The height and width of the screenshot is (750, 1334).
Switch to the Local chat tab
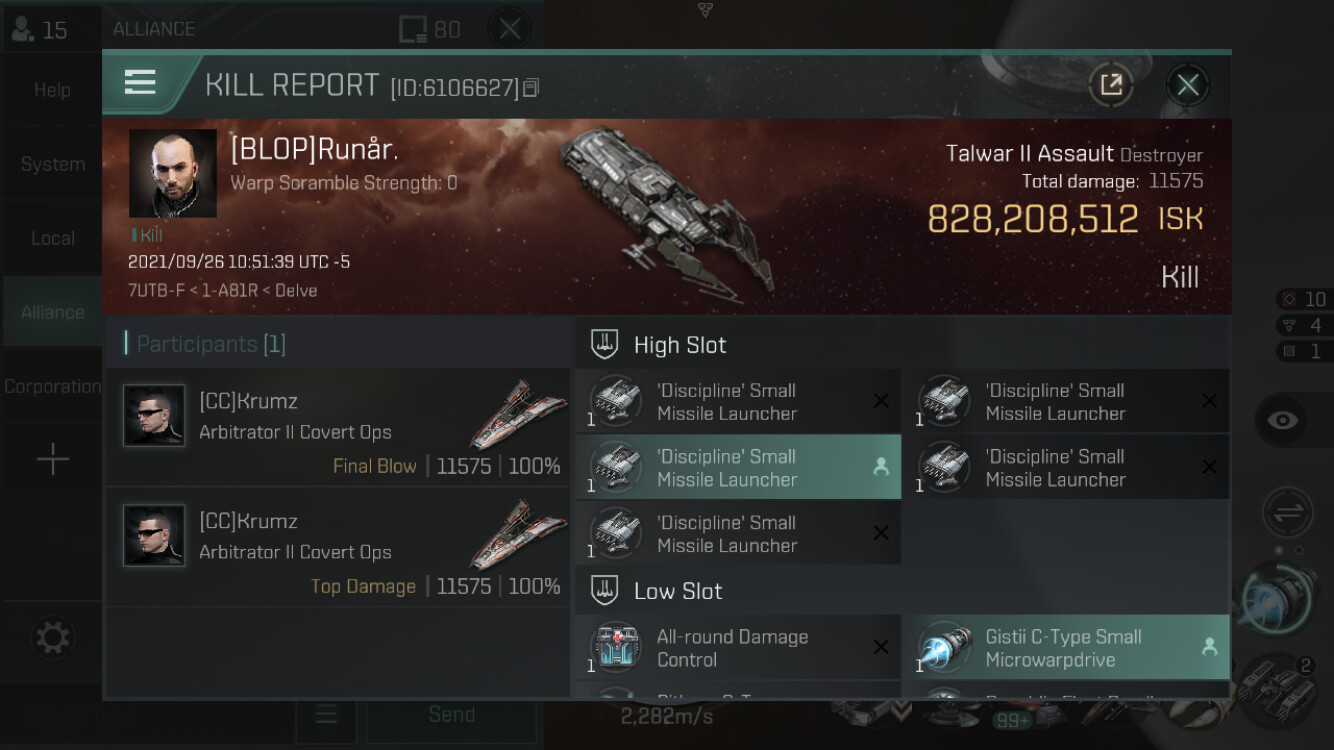[52, 238]
